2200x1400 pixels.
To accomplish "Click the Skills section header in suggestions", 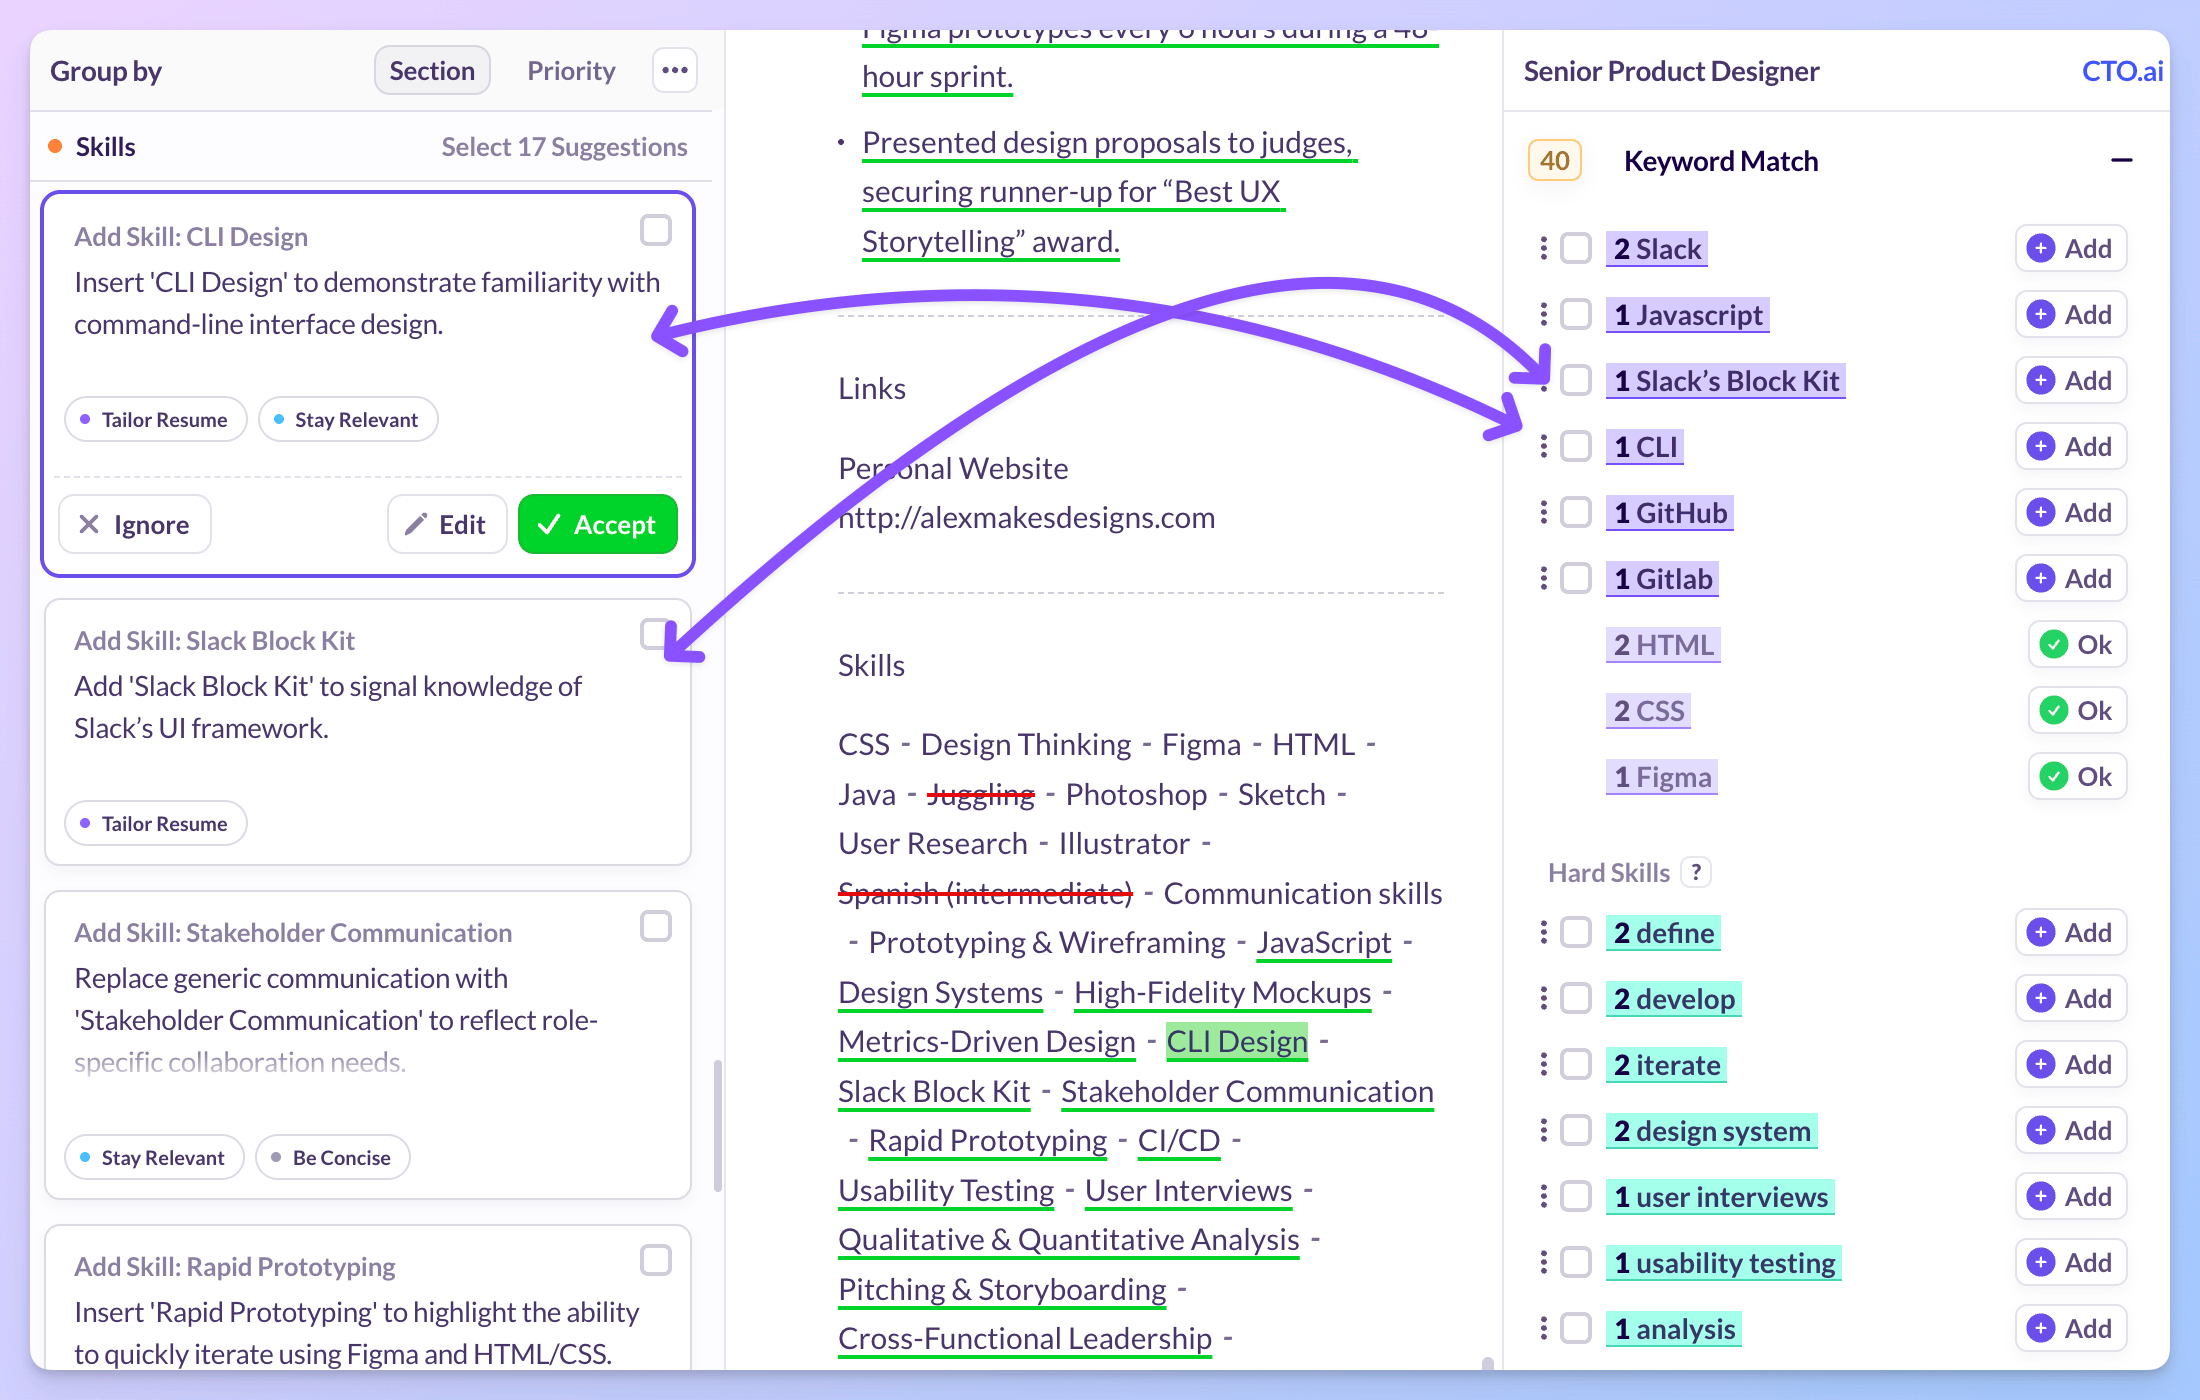I will [105, 147].
